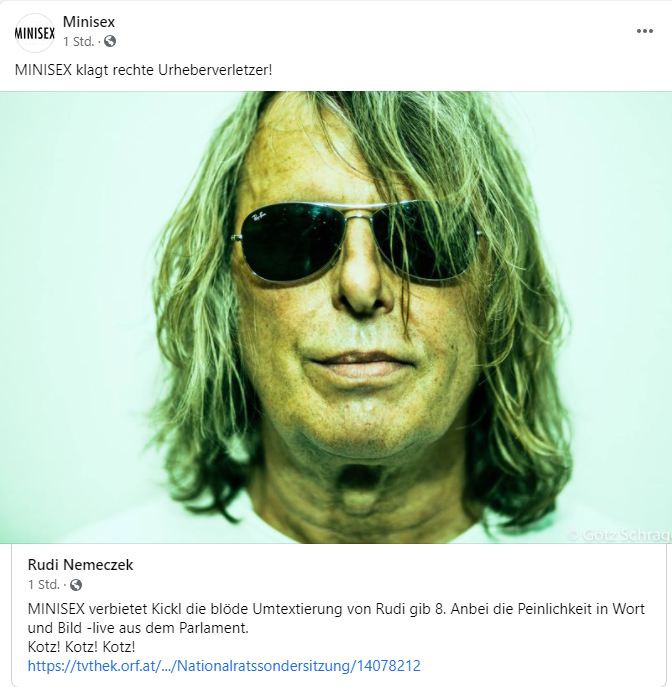This screenshot has width=672, height=687.
Task: Click the Götz Schrage watermark on photo
Action: pyautogui.click(x=619, y=535)
